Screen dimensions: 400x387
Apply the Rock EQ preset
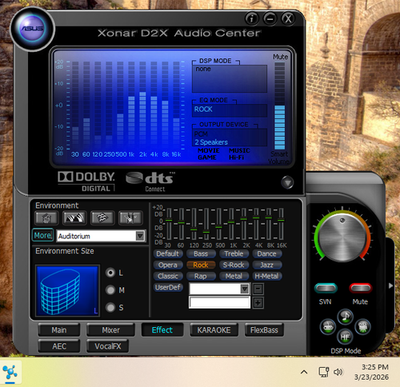click(201, 265)
